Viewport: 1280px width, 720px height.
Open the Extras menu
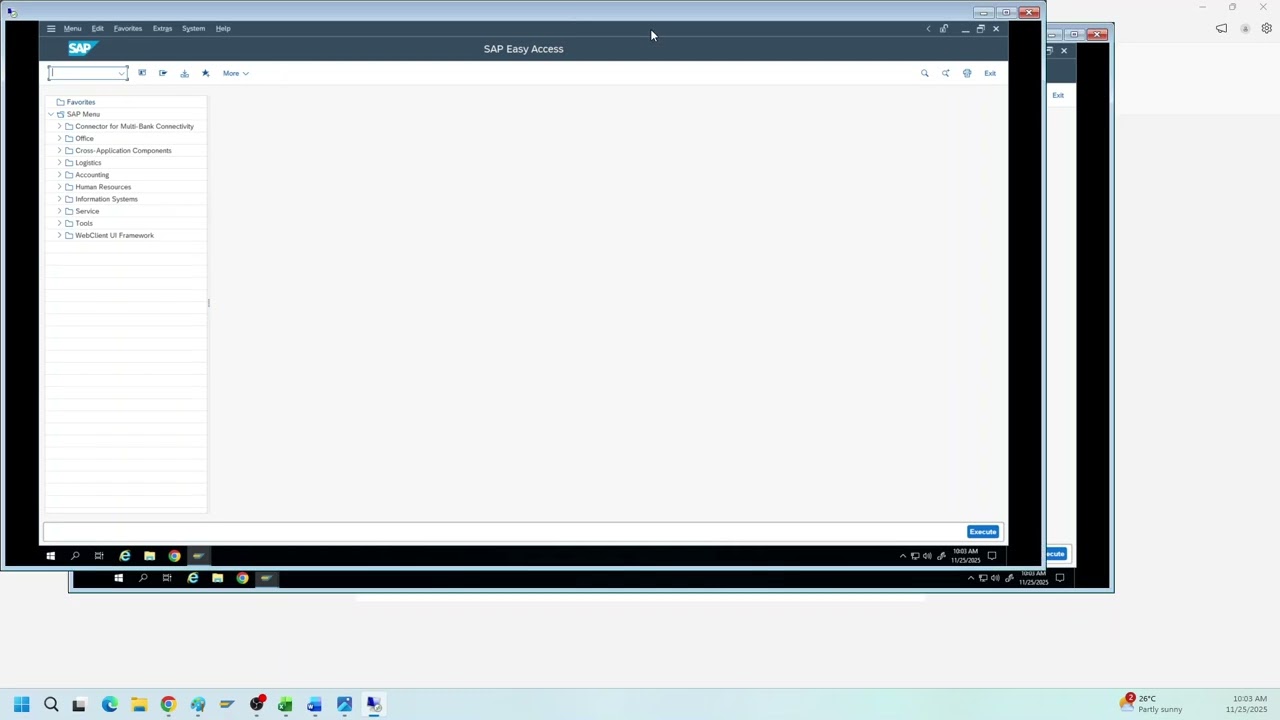tap(162, 29)
